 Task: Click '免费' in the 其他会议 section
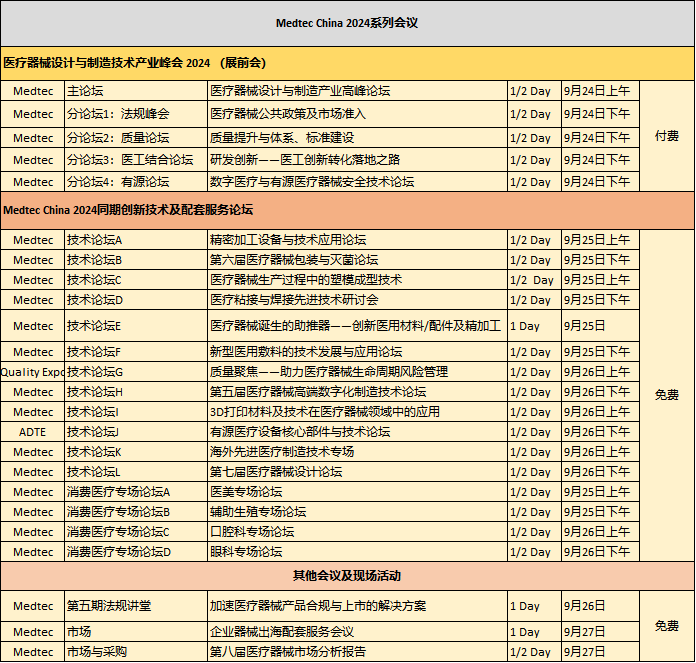pyautogui.click(x=667, y=626)
